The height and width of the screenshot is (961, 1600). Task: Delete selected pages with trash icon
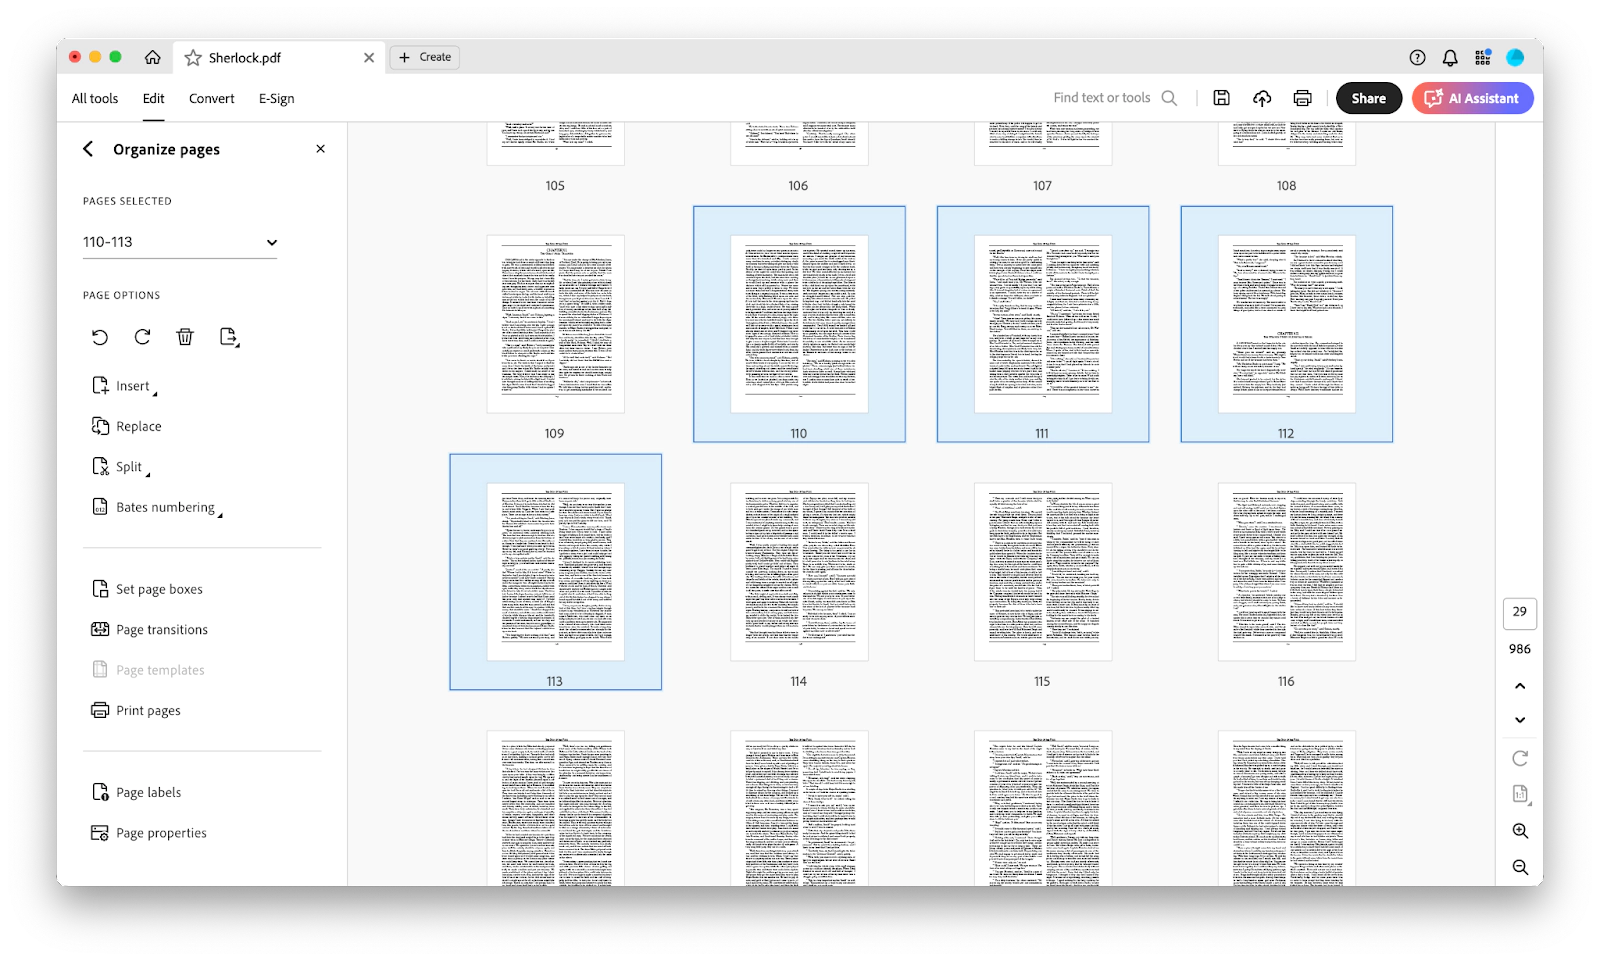(x=185, y=337)
